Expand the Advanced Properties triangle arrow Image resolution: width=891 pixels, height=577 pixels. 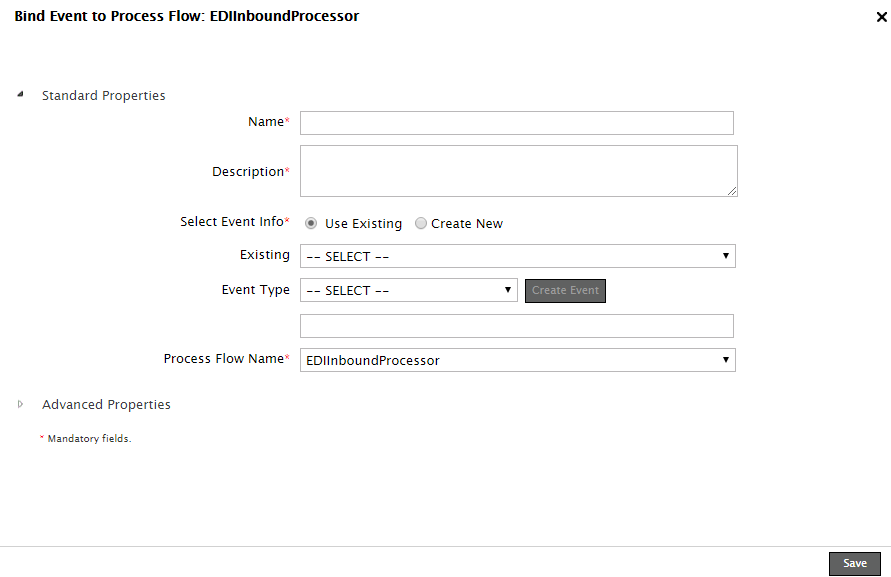[20, 404]
